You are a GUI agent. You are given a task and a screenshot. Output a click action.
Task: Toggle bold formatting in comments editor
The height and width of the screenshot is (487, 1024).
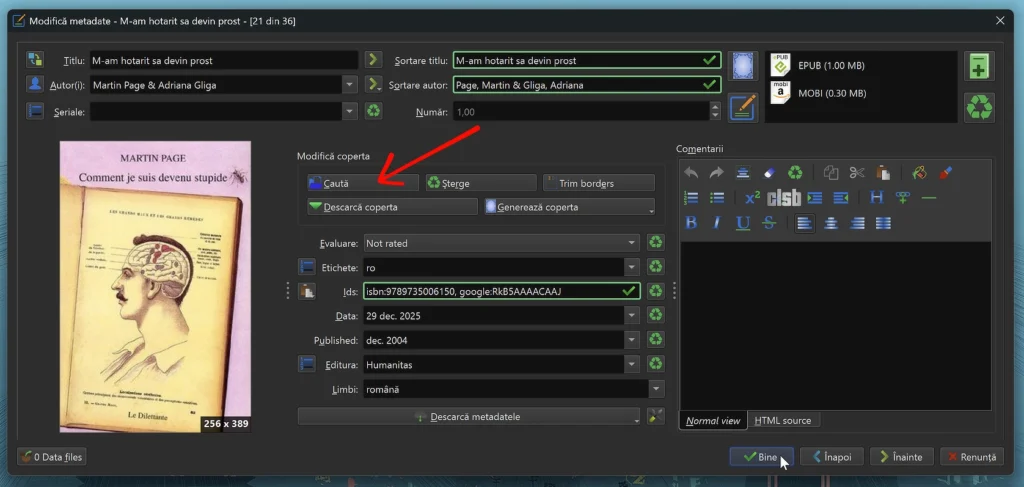(x=691, y=223)
